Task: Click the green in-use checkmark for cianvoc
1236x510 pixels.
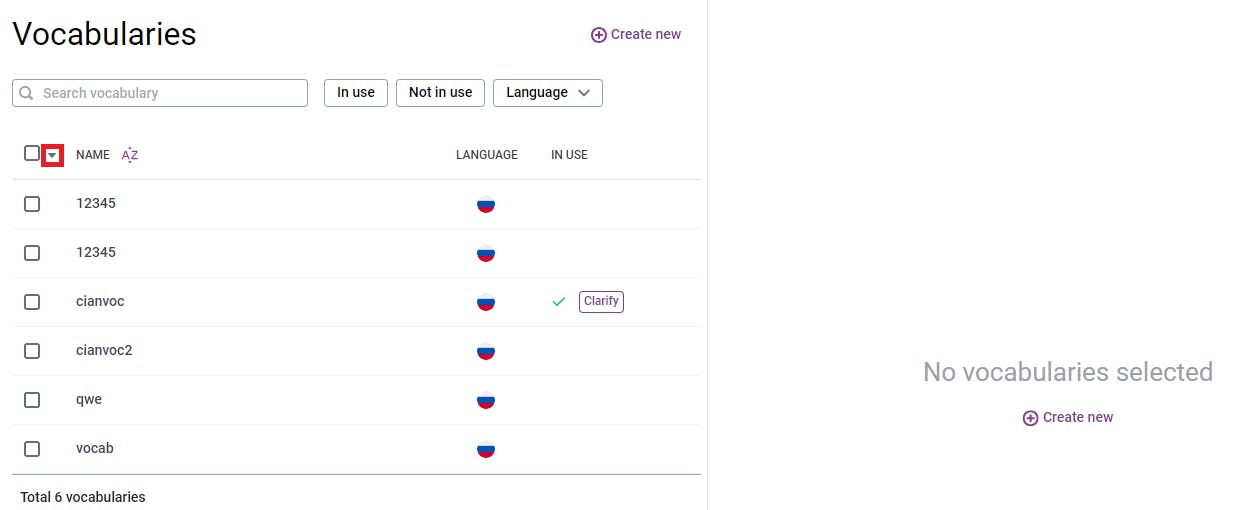Action: [x=559, y=302]
